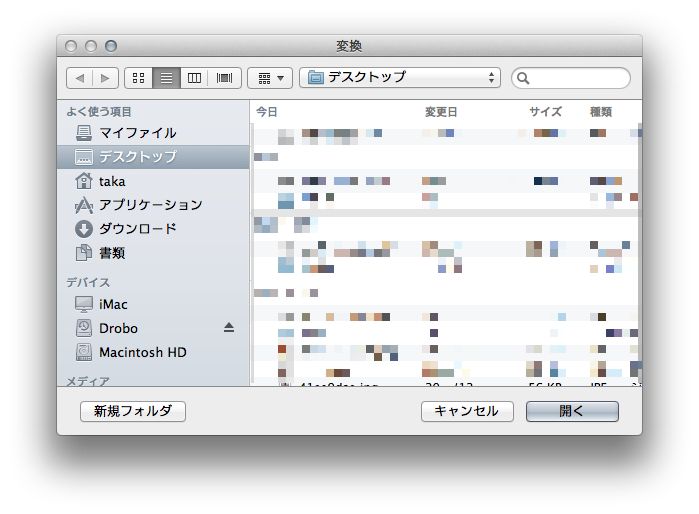
Task: Select デスクトップ in the sidebar
Action: point(153,157)
